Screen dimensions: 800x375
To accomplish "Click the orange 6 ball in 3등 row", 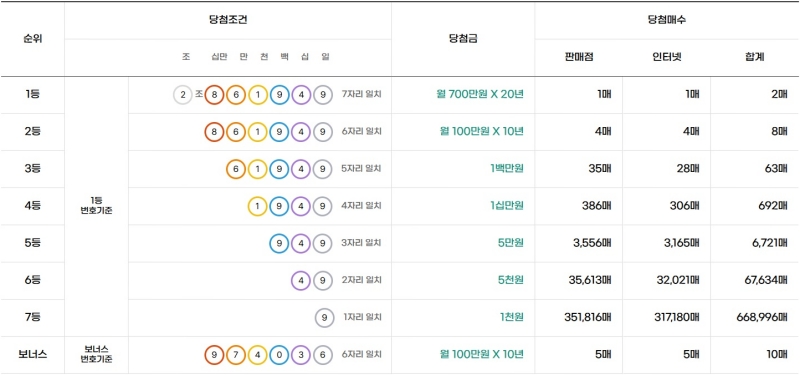I will pos(236,169).
